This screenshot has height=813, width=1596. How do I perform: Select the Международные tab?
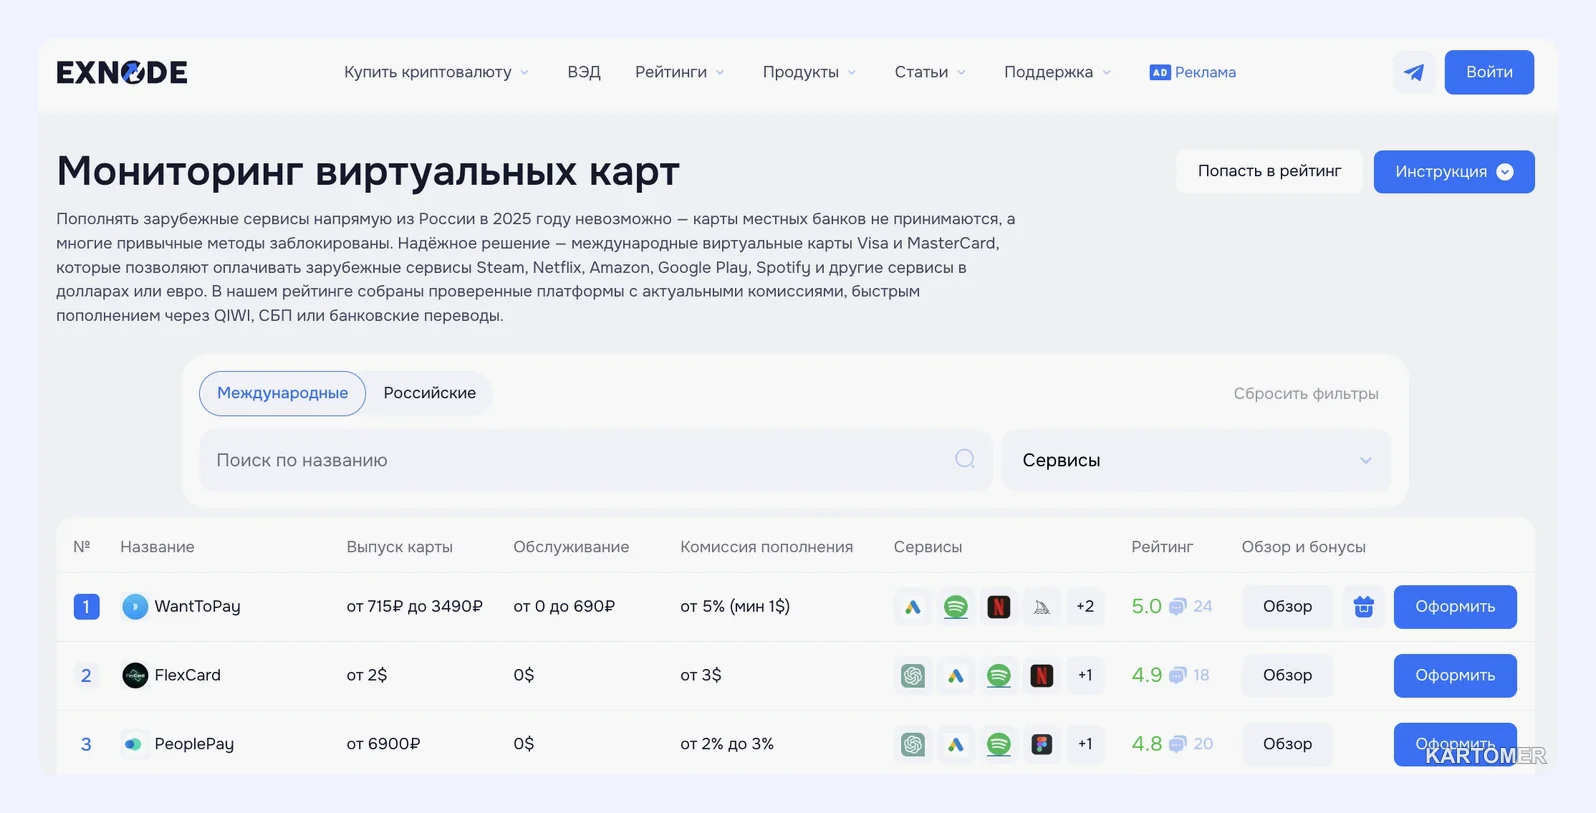[283, 393]
